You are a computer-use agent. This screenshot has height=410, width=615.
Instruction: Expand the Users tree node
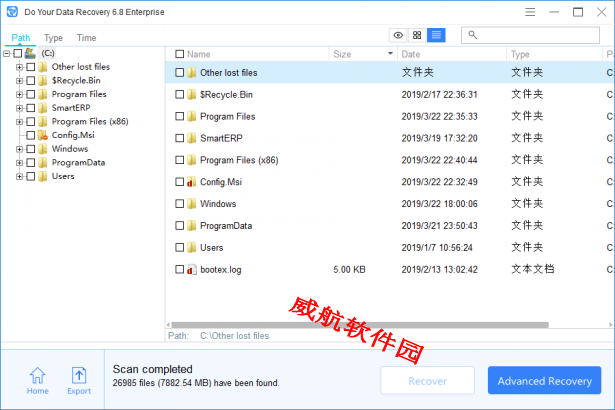point(19,177)
